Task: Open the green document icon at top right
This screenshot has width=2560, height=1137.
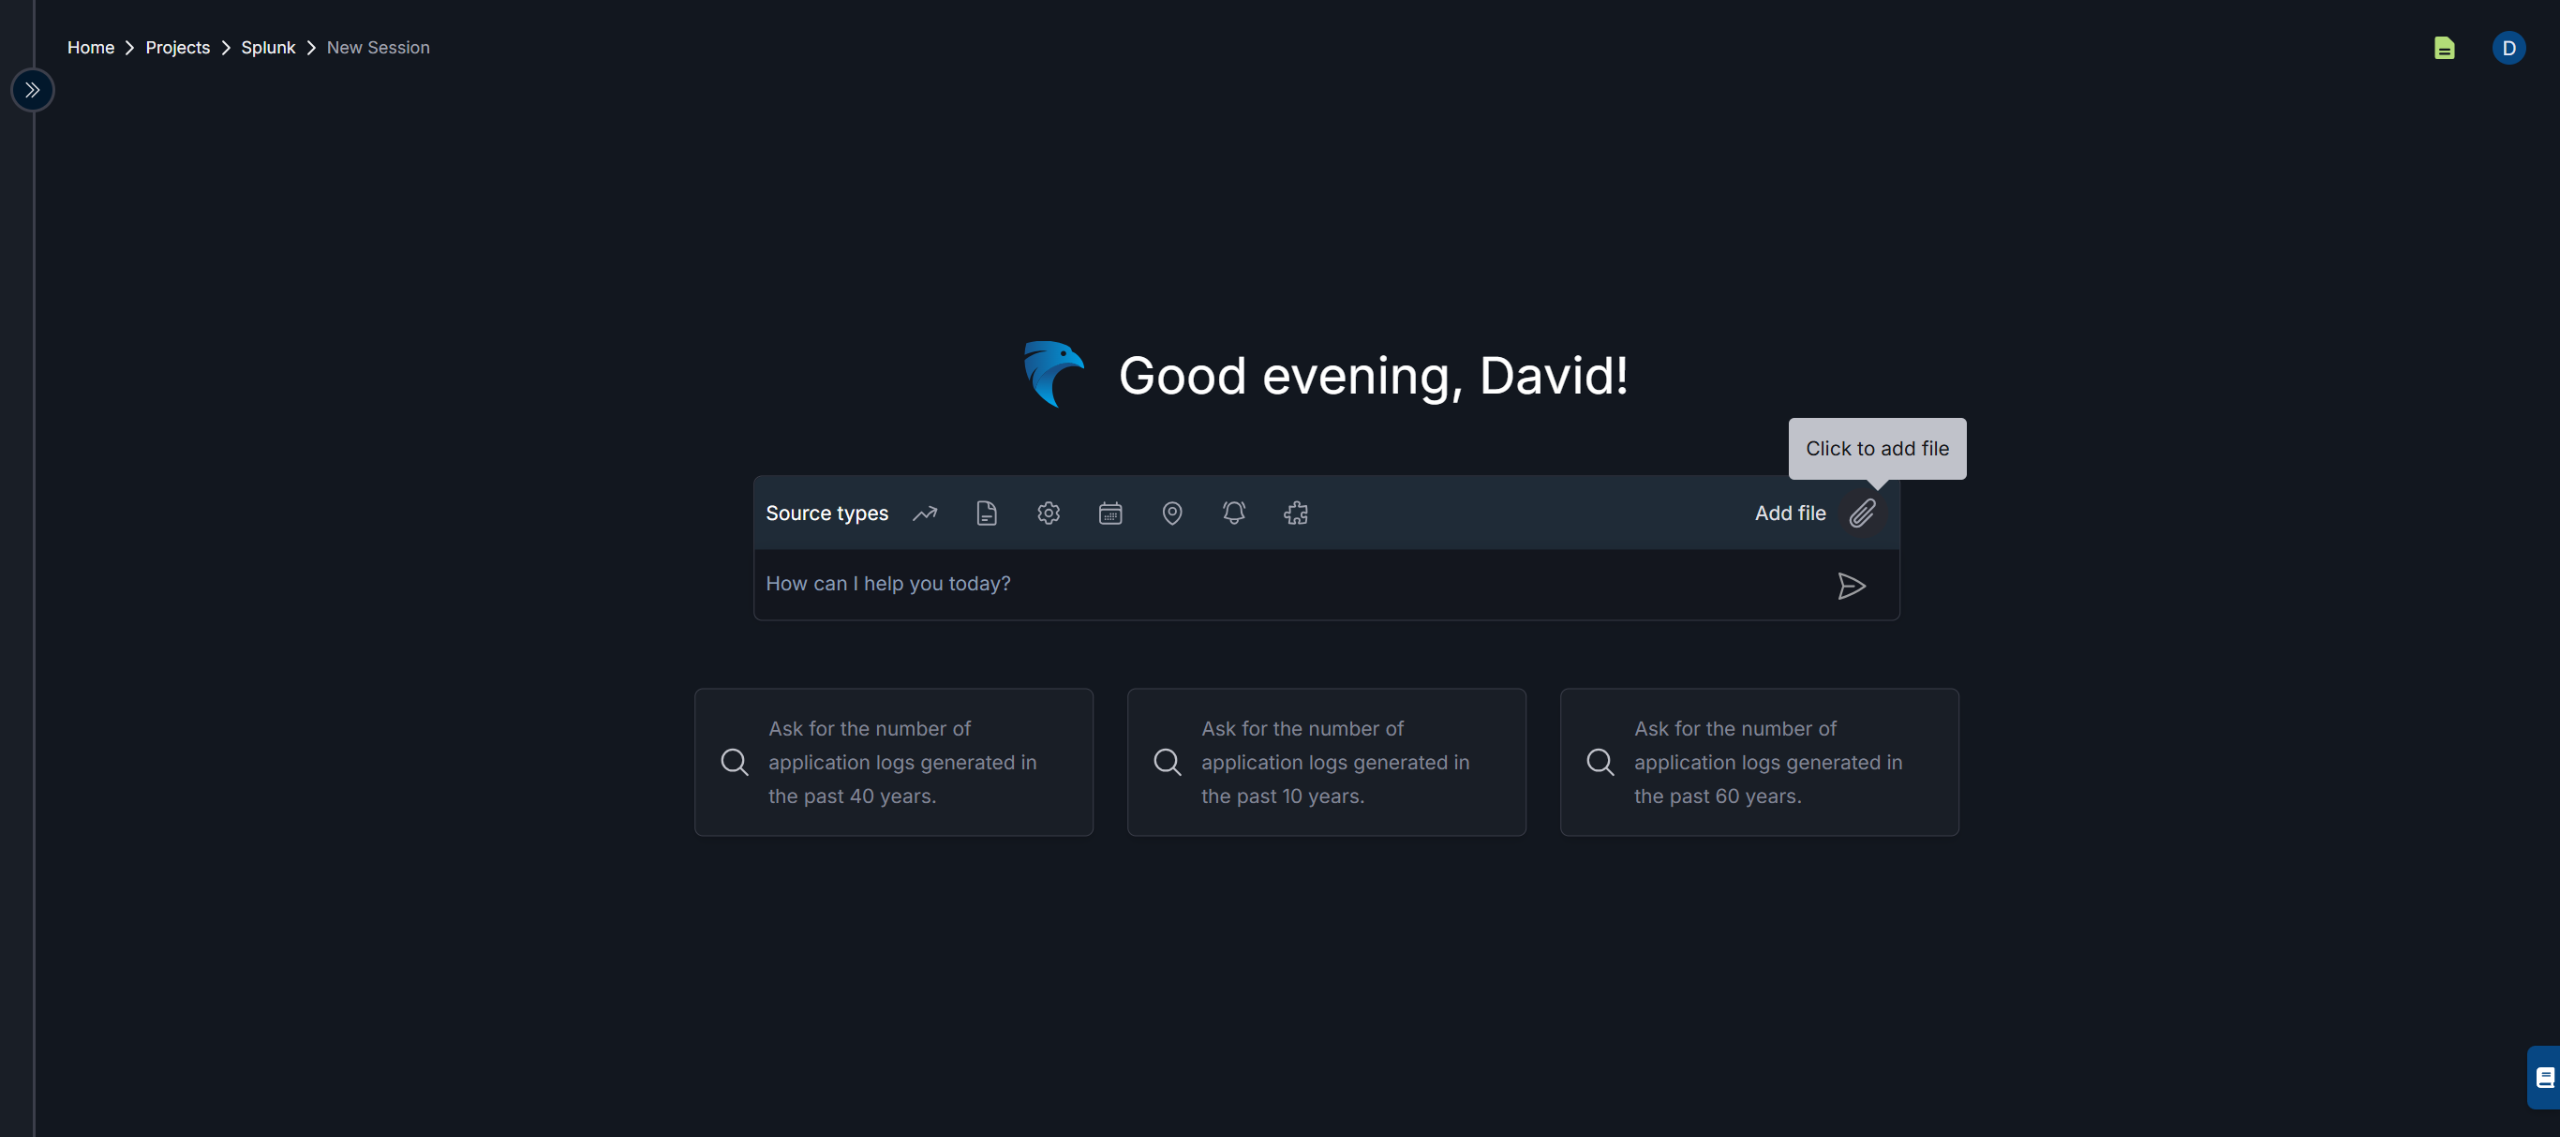Action: pos(2444,48)
